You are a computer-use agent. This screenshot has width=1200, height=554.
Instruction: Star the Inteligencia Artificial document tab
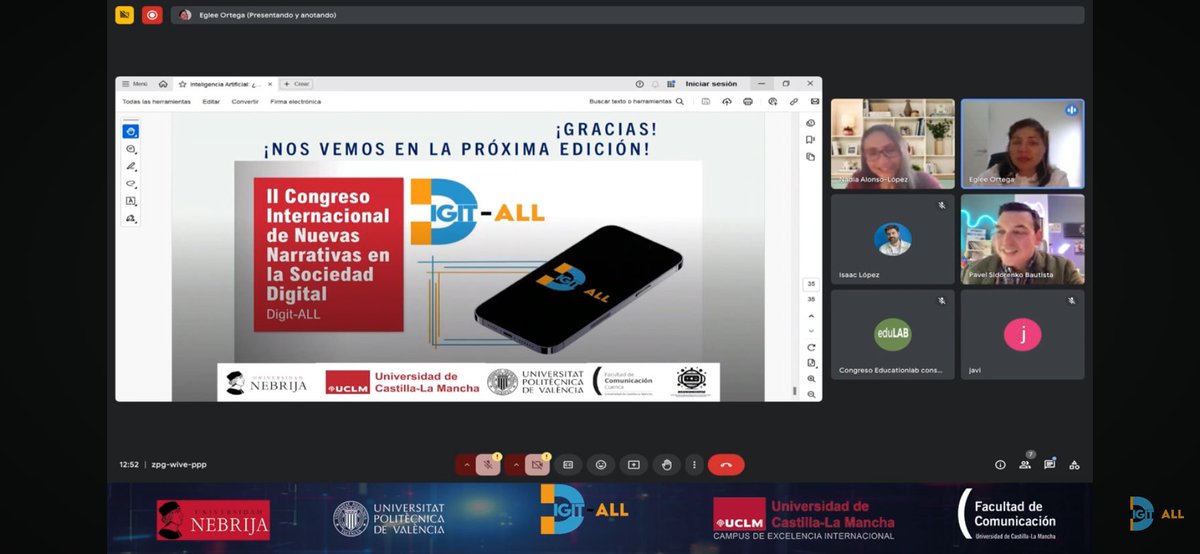point(182,84)
